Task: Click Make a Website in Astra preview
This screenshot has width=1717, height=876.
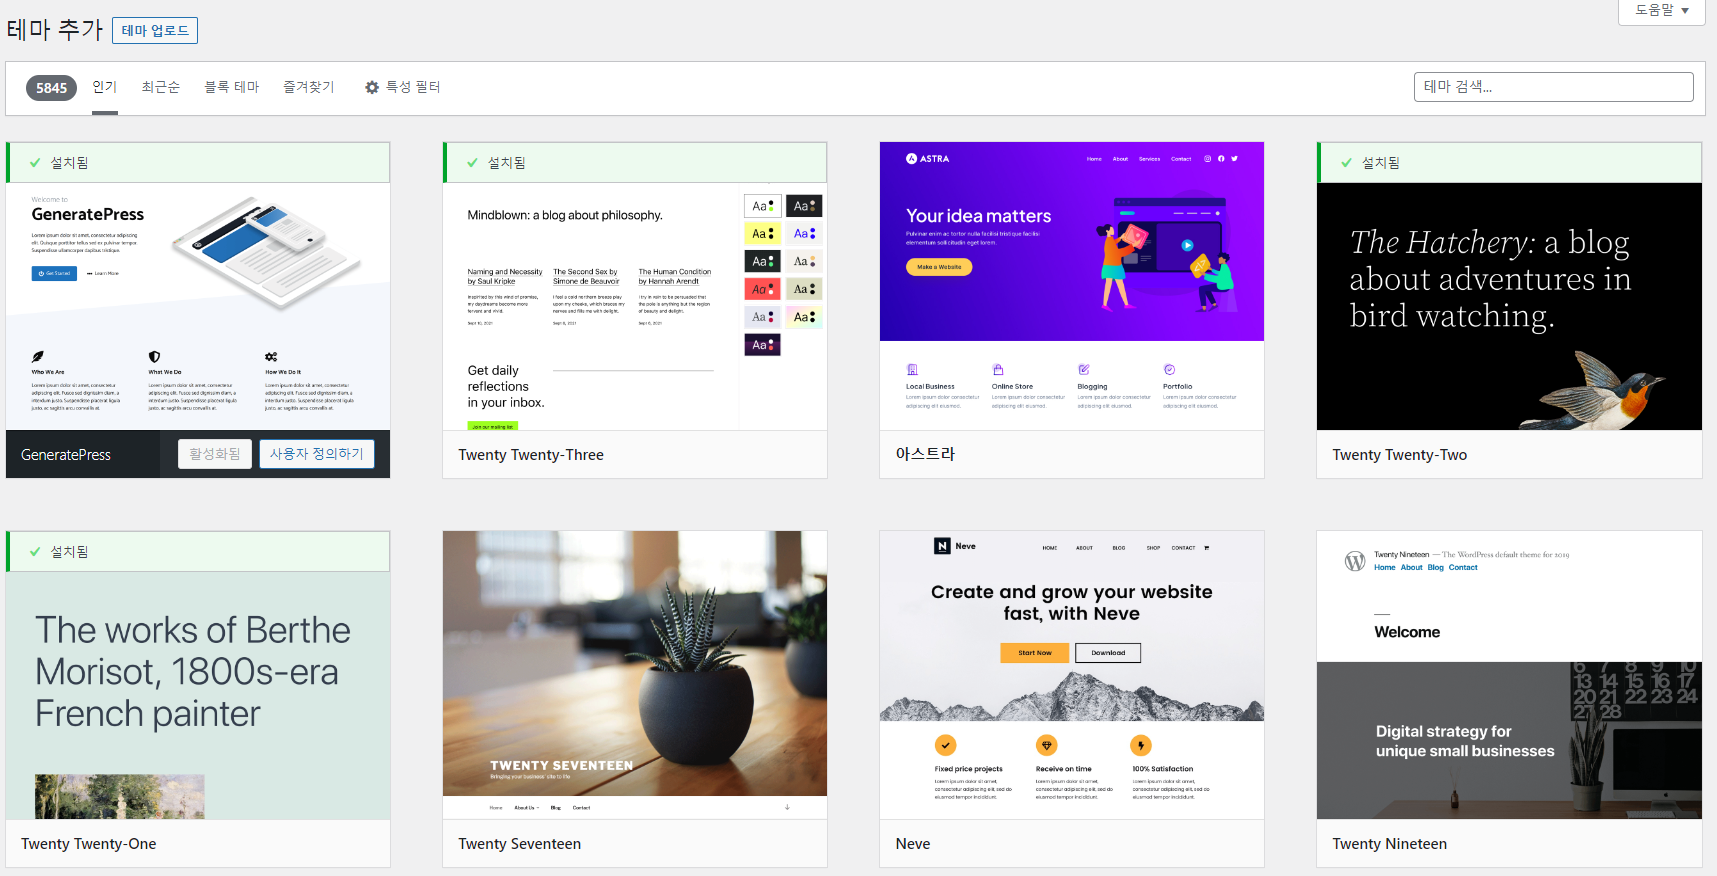Action: (x=939, y=267)
